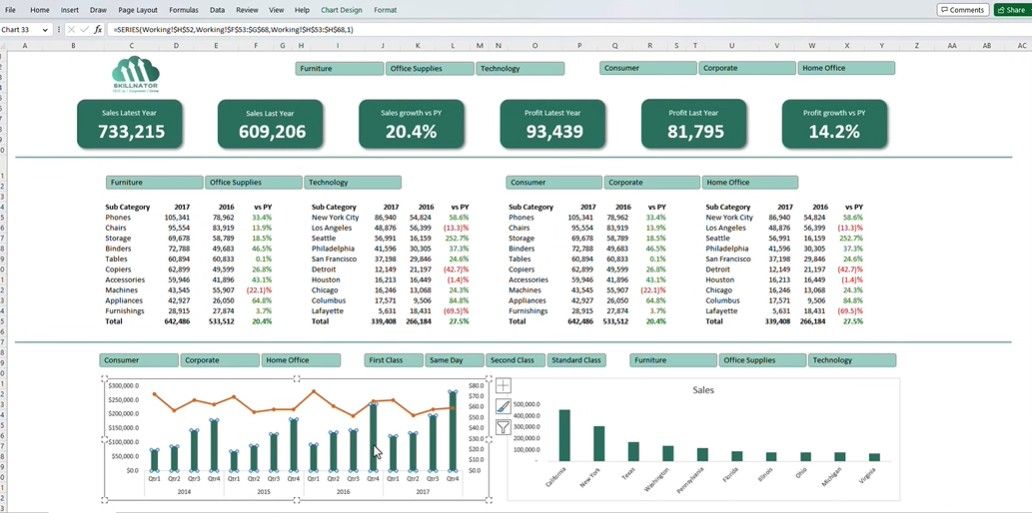The height and width of the screenshot is (513, 1032).
Task: Open the Chart Filters funnel icon
Action: [x=503, y=428]
